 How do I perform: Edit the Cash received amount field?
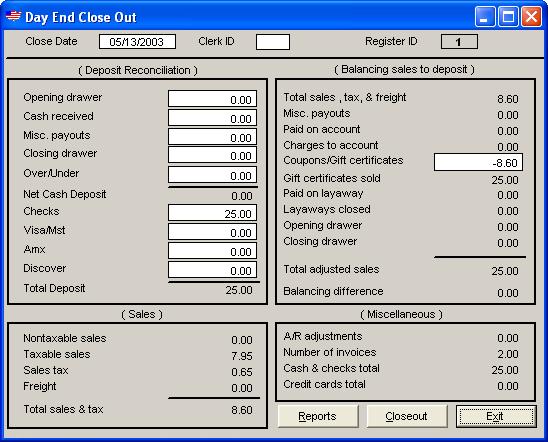(212, 118)
